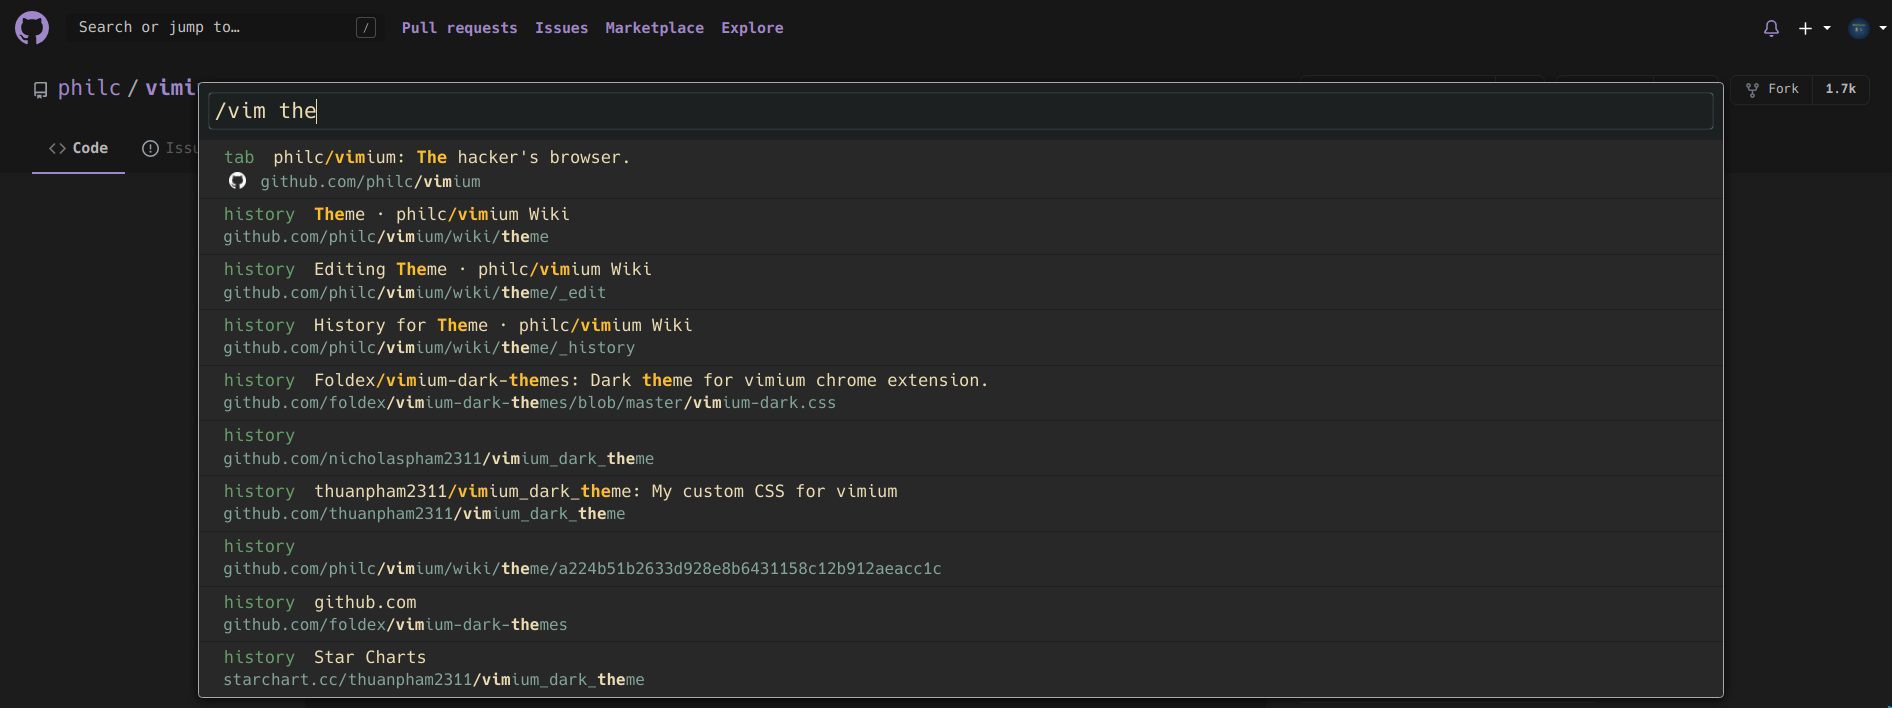Viewport: 1892px width, 708px height.
Task: Click the slash shortcut key icon
Action: tap(366, 28)
